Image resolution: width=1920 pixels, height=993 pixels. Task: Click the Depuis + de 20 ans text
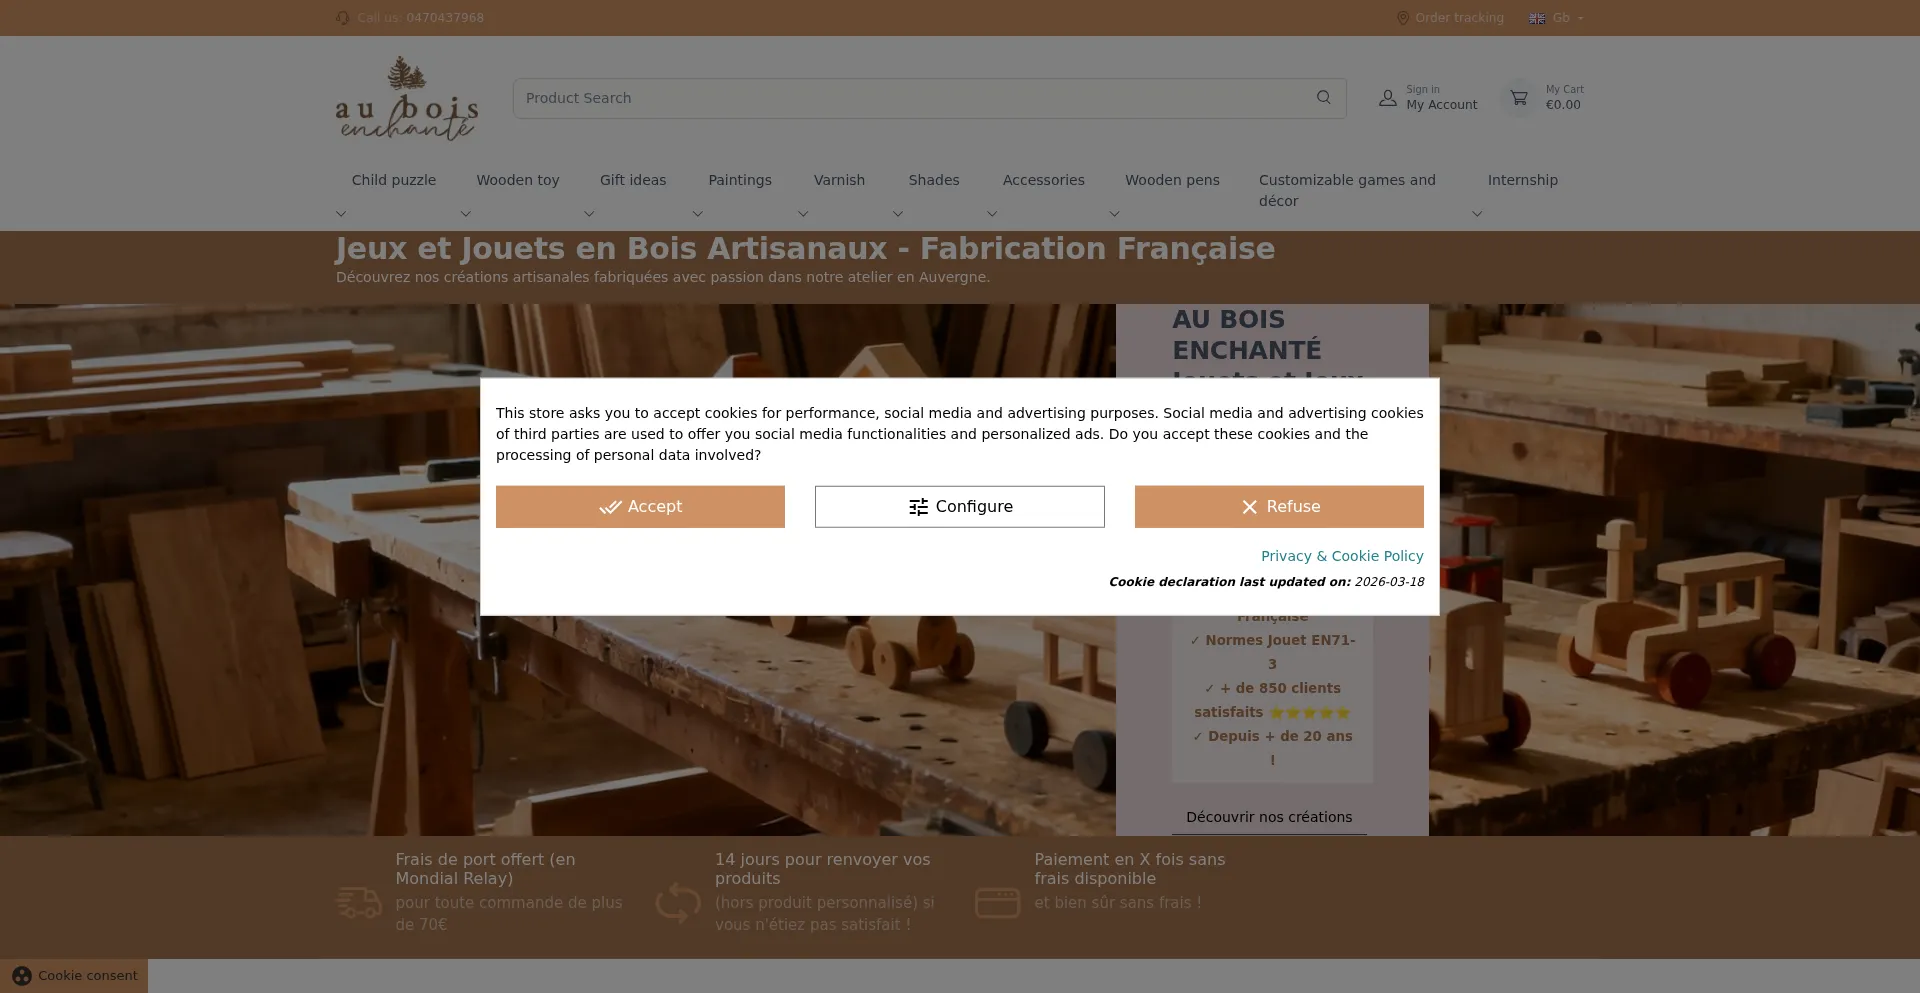pyautogui.click(x=1272, y=748)
